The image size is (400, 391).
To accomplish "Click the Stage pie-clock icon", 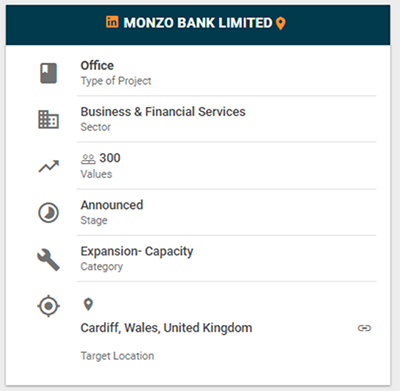I will click(x=49, y=213).
